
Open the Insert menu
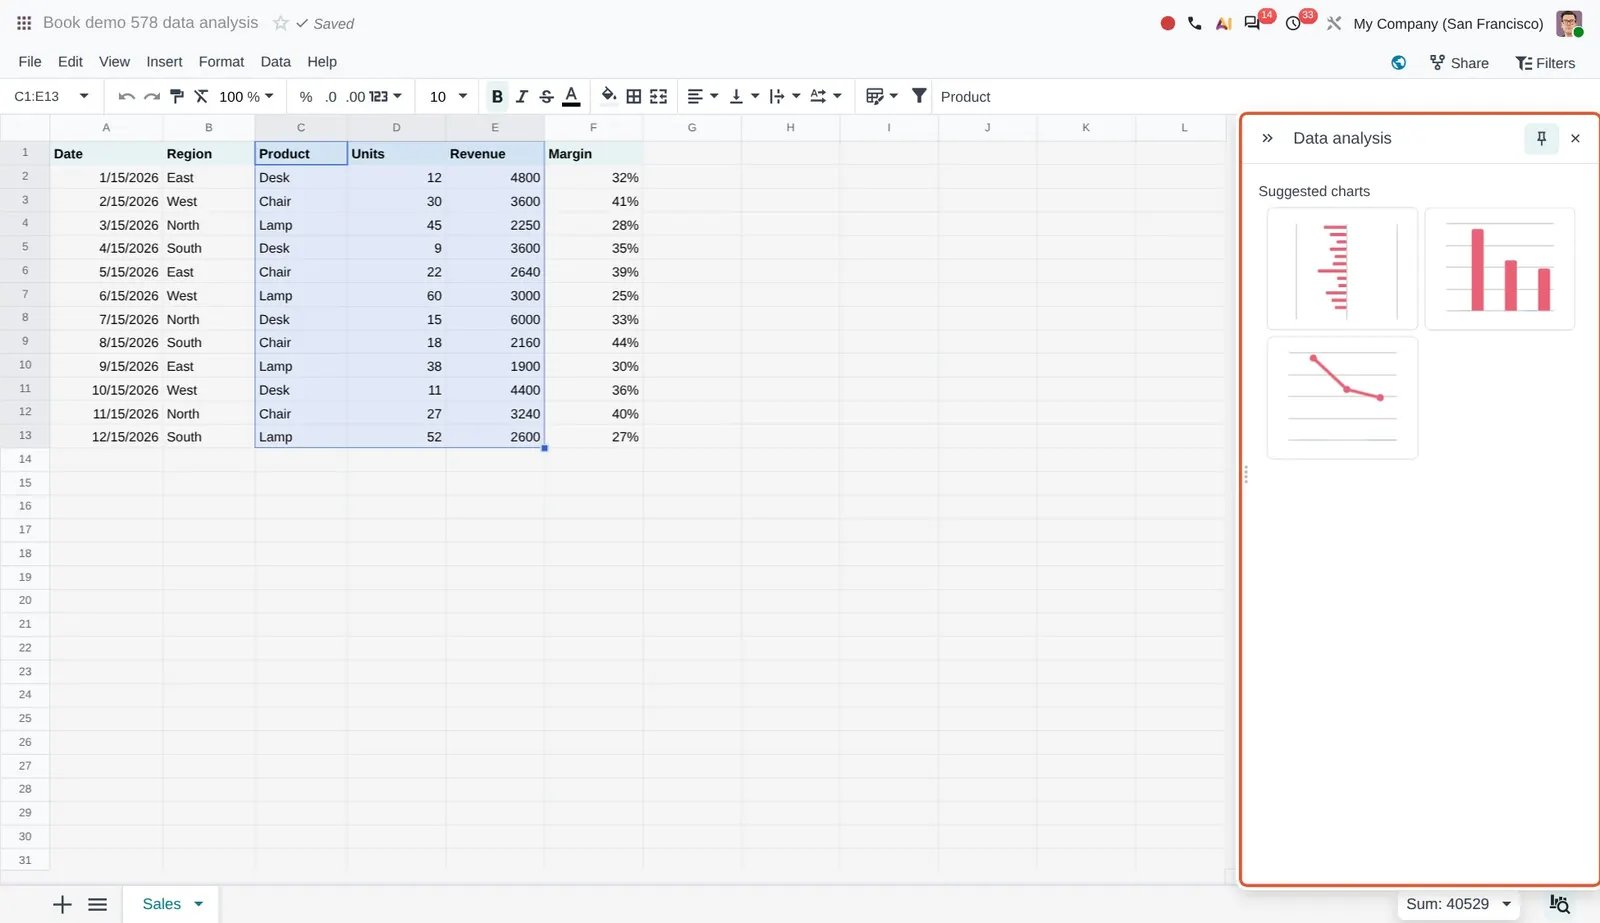pos(164,62)
